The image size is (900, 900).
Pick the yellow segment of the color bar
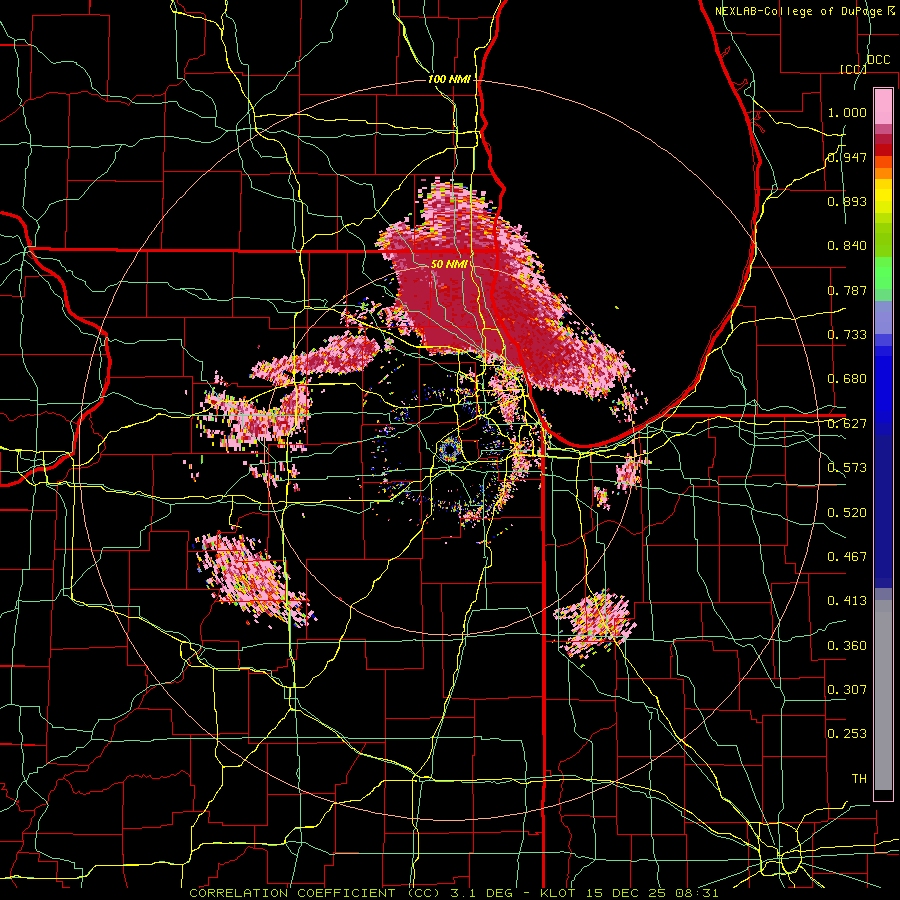[883, 197]
